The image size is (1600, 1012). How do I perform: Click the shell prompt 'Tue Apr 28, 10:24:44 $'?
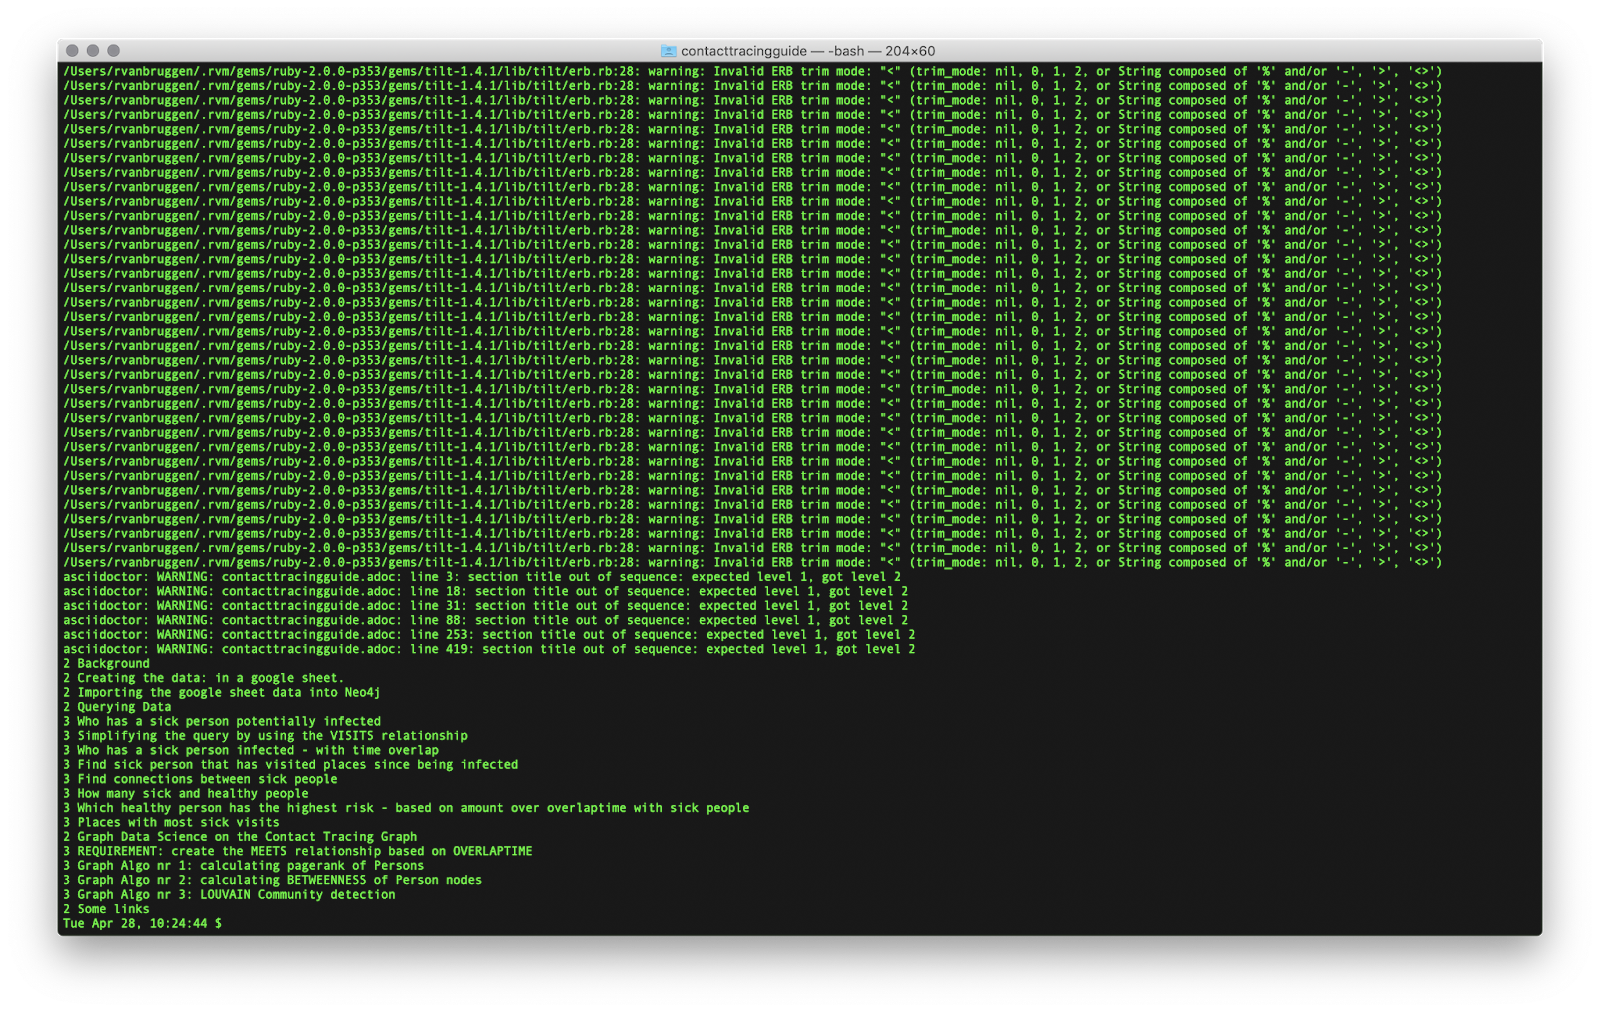[142, 923]
